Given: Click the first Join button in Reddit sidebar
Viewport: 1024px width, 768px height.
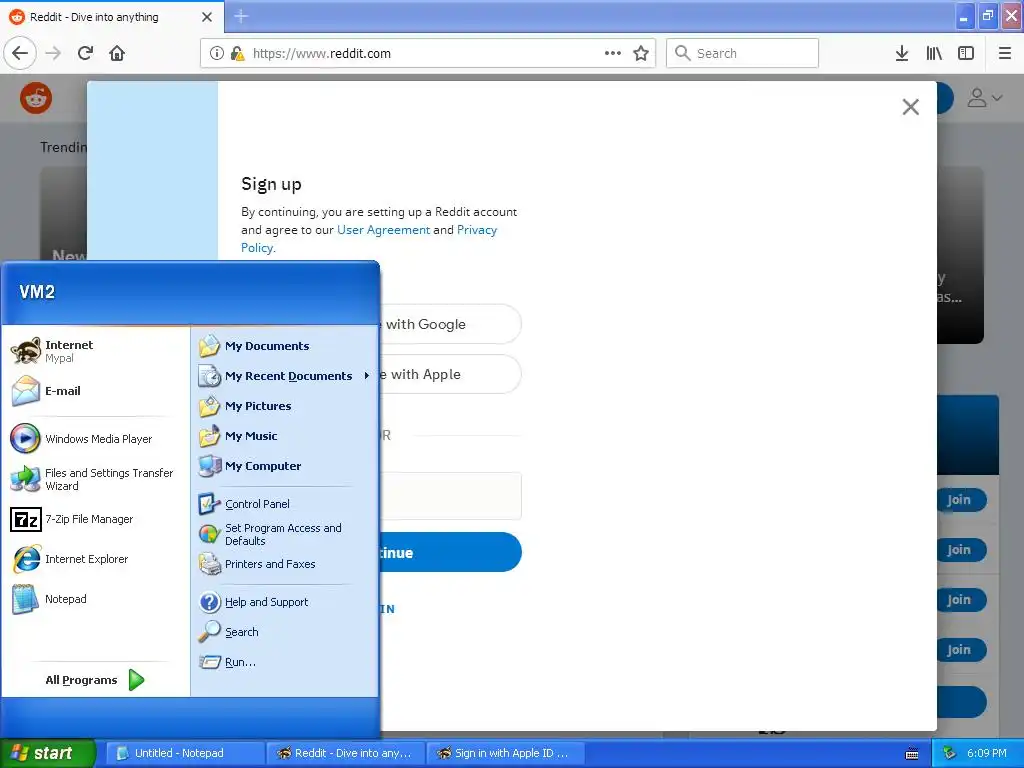Looking at the screenshot, I should tap(959, 500).
